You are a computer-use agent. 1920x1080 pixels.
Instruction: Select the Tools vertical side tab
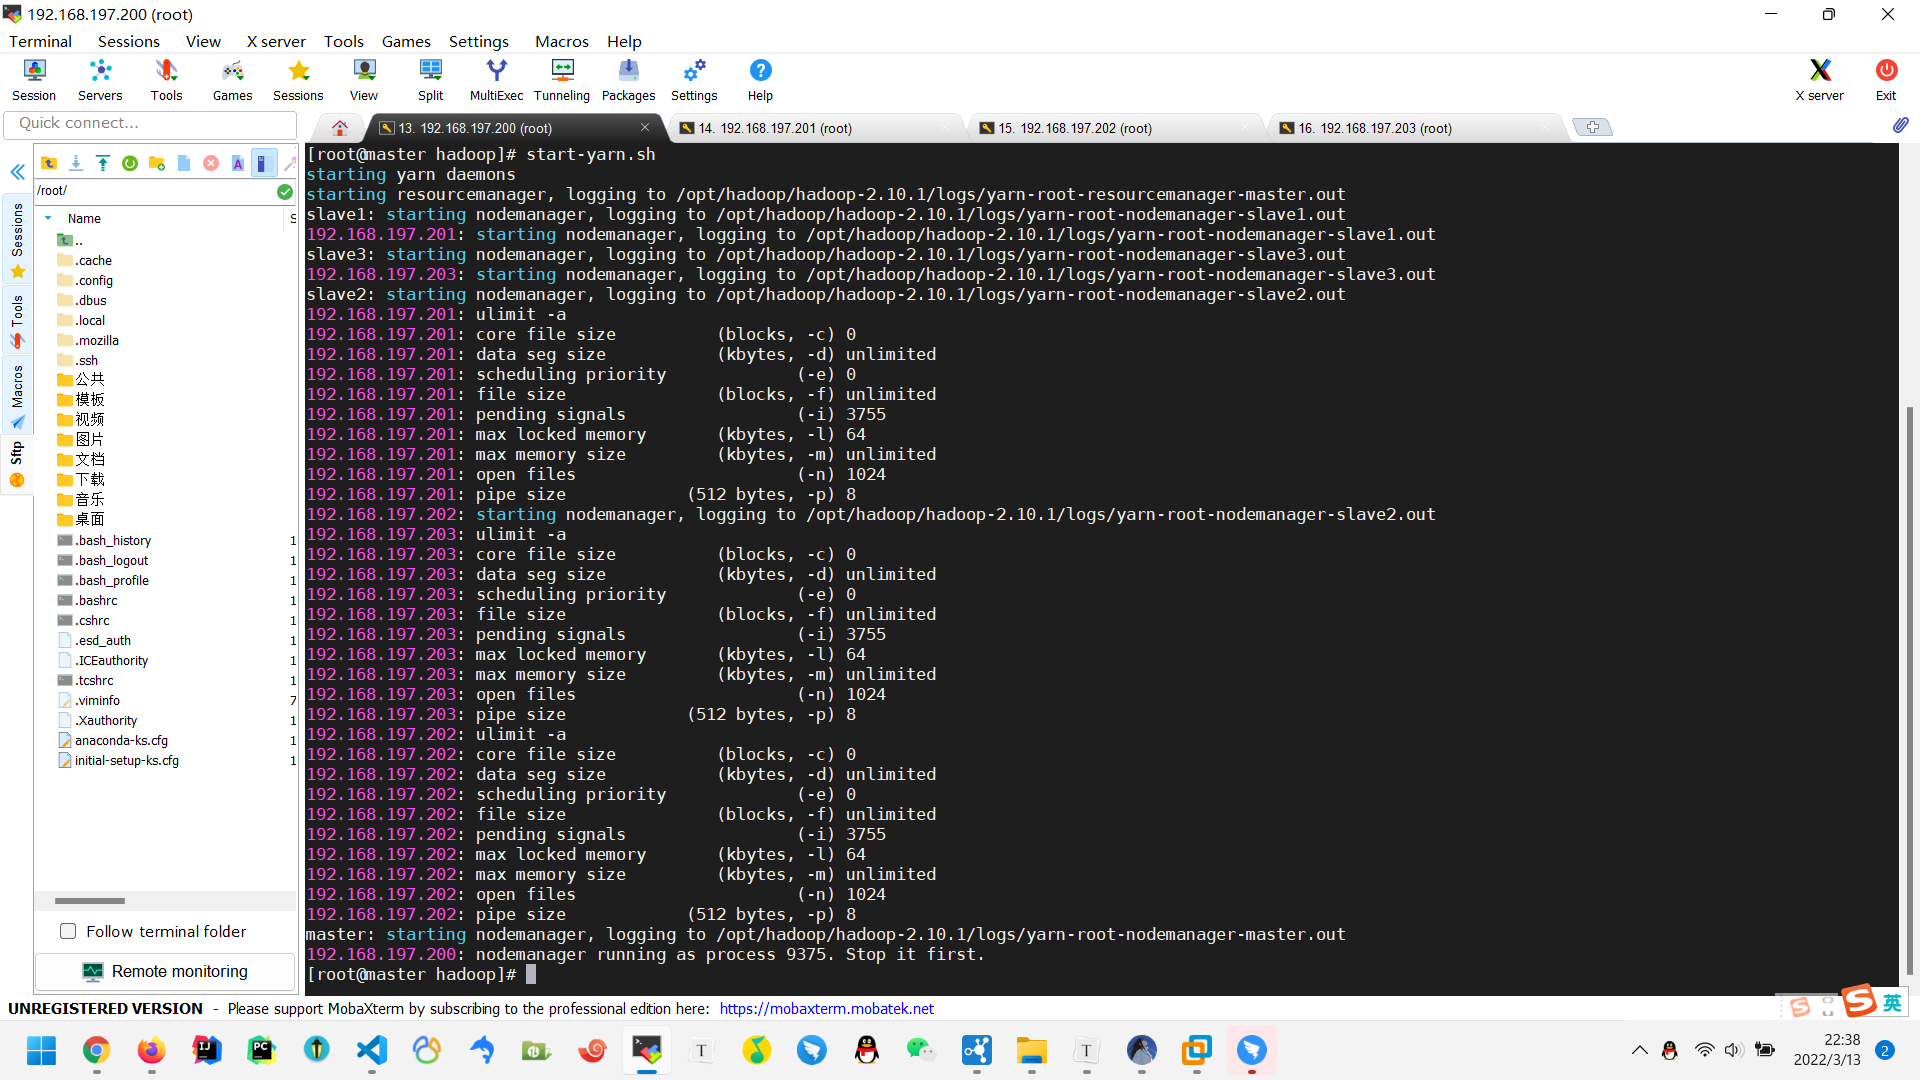[17, 320]
